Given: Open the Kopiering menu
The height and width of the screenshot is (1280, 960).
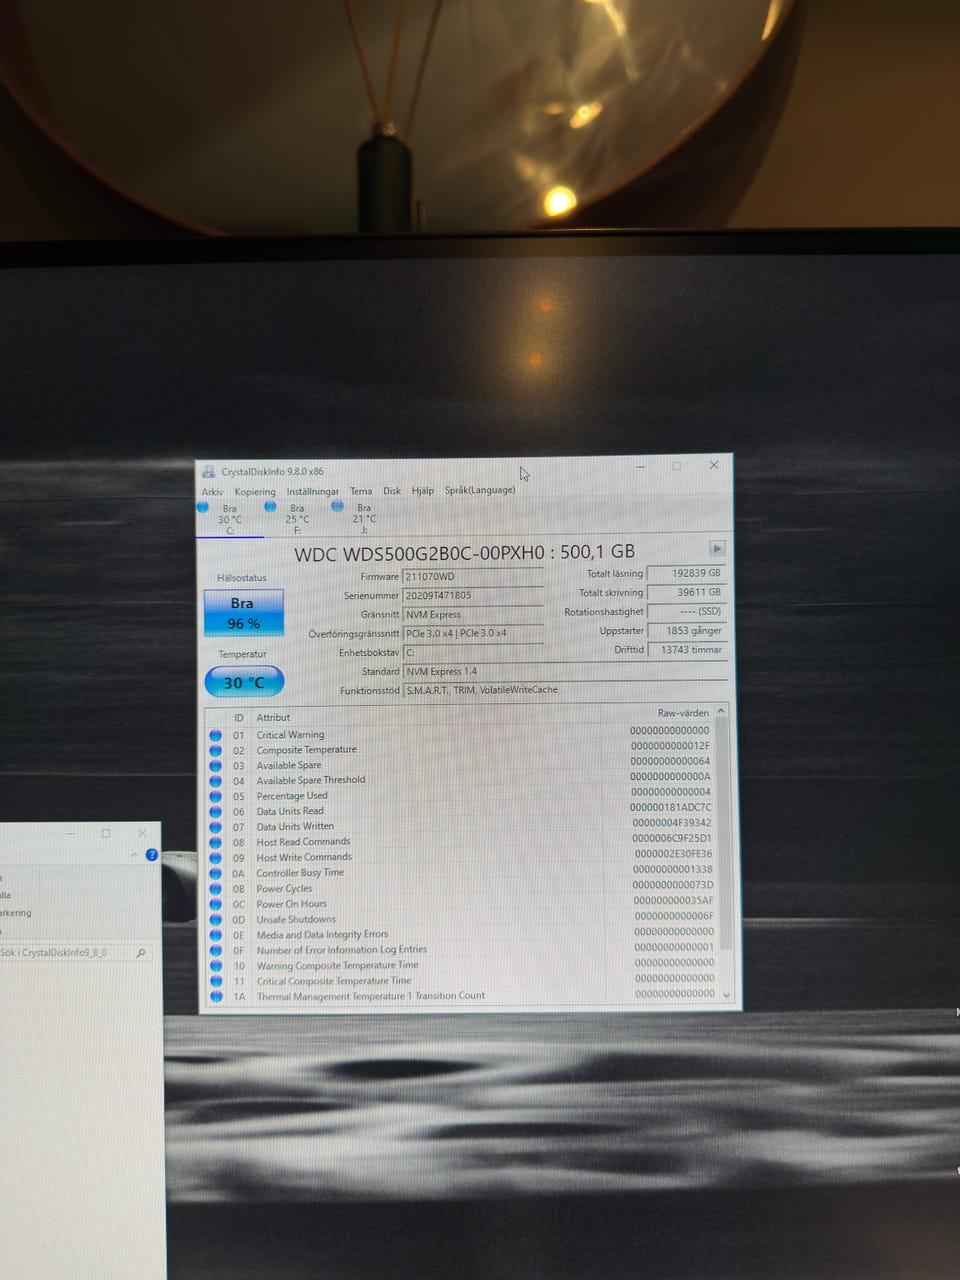Looking at the screenshot, I should tap(255, 492).
